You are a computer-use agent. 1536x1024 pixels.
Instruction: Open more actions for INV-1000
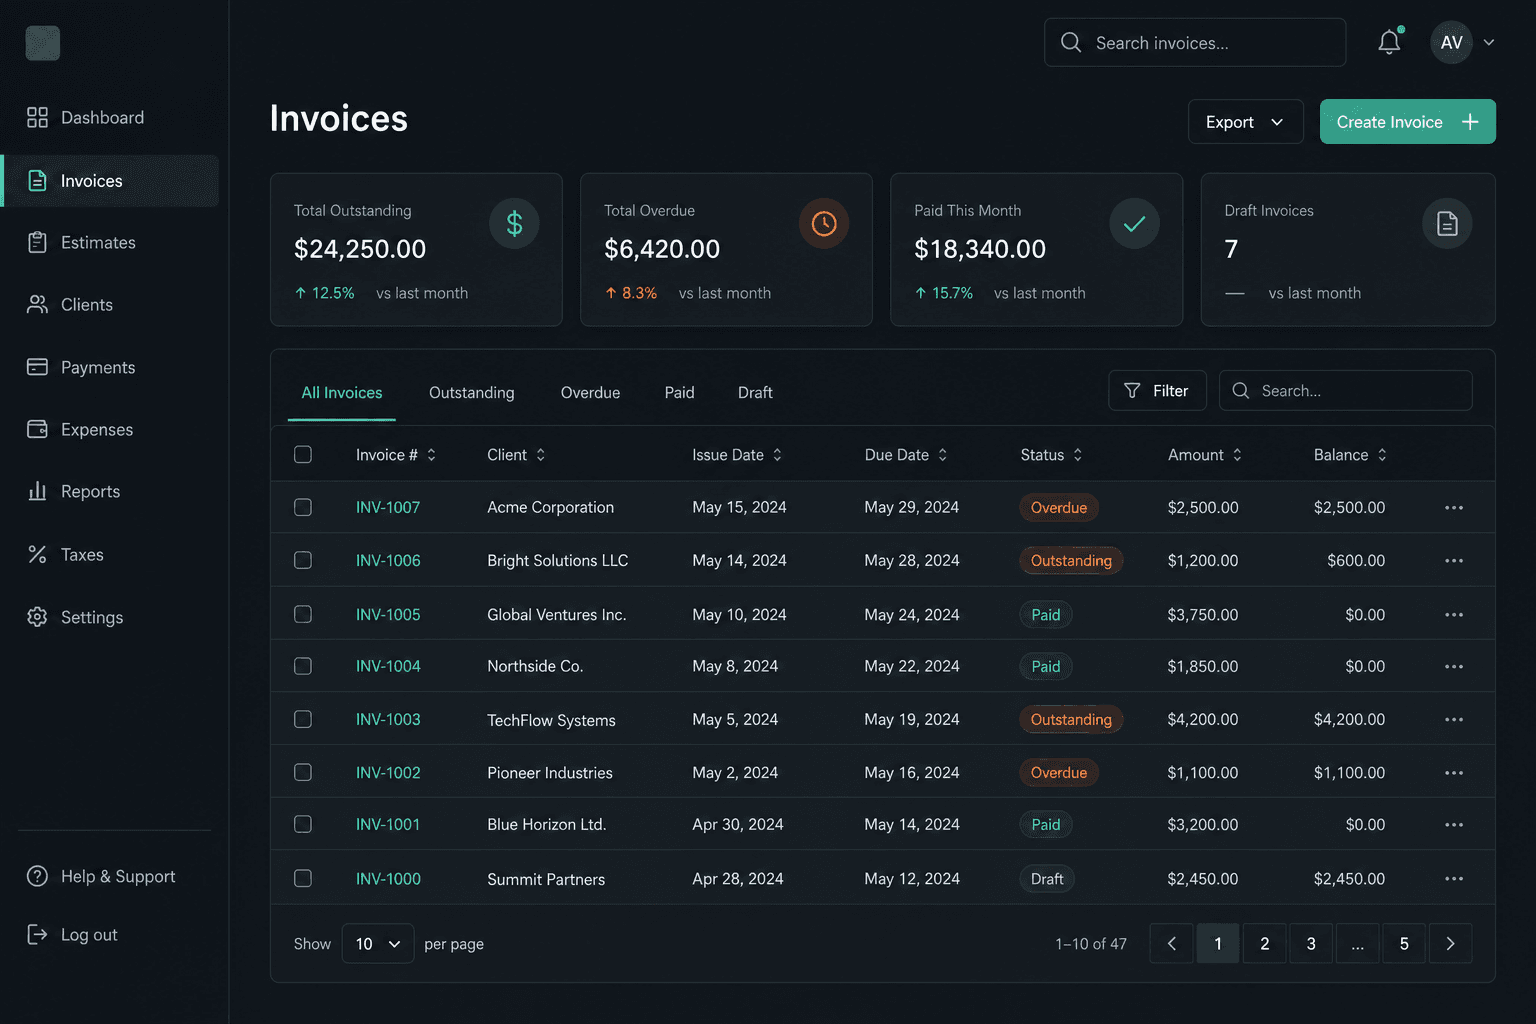(1454, 879)
